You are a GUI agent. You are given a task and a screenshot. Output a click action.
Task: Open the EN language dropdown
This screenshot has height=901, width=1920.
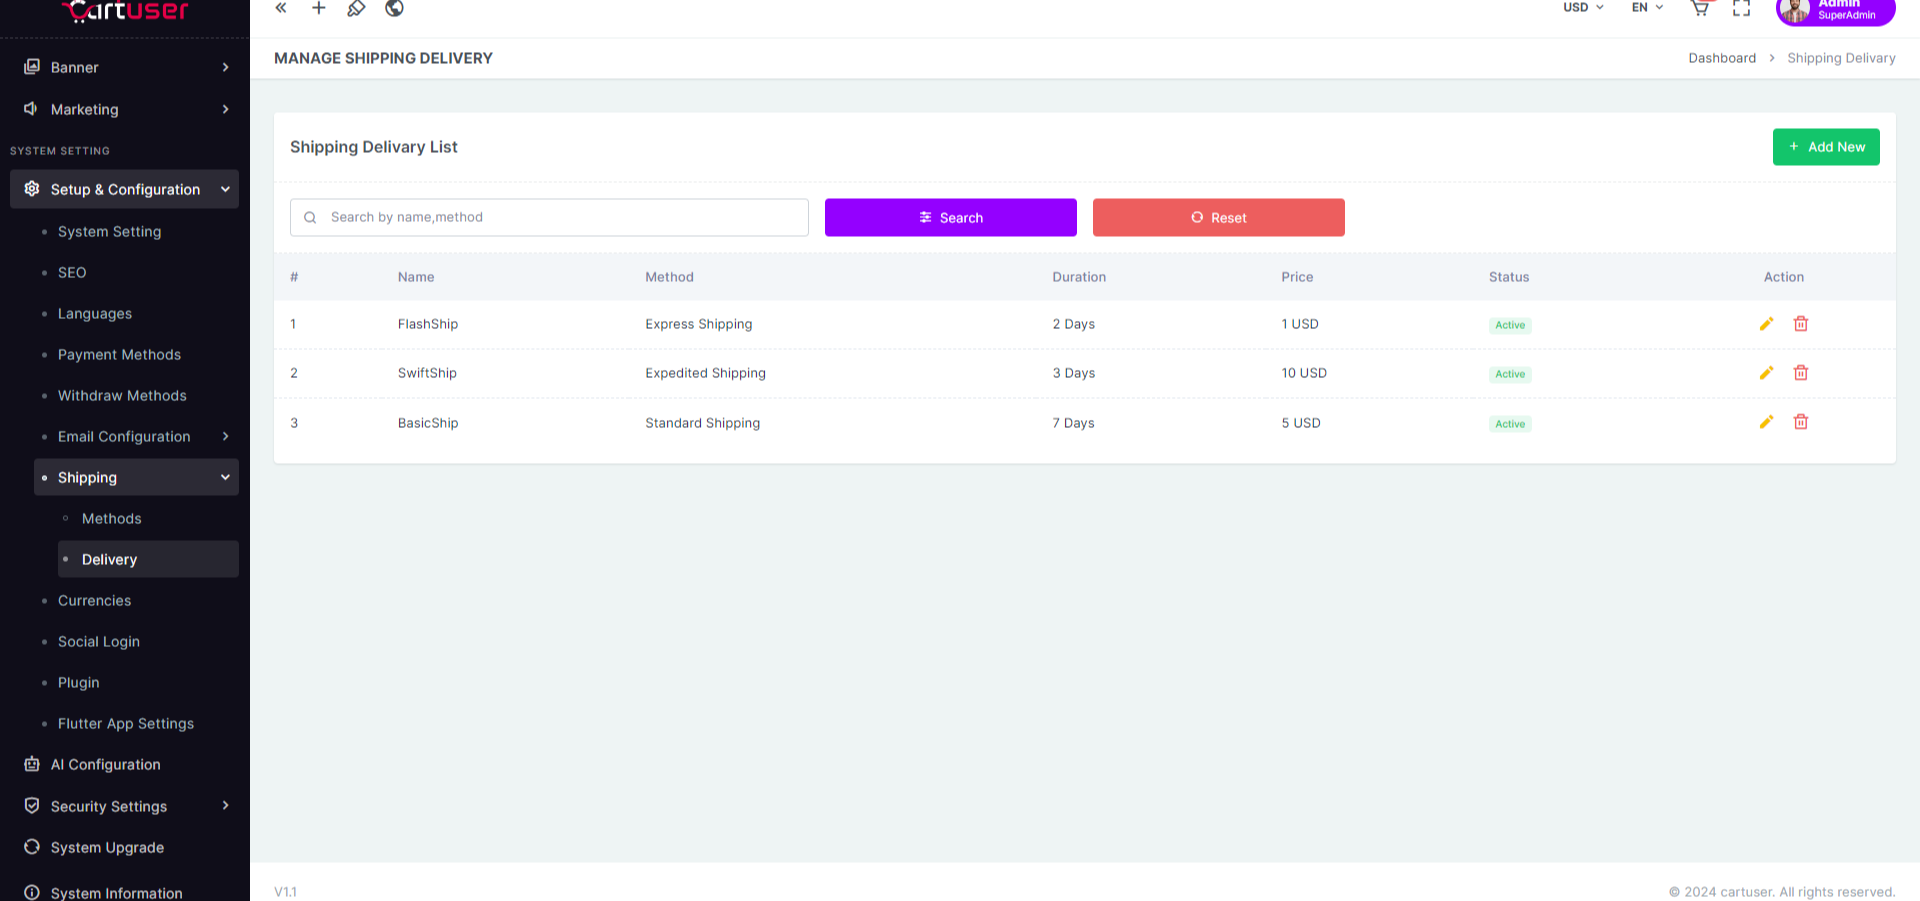pyautogui.click(x=1647, y=8)
